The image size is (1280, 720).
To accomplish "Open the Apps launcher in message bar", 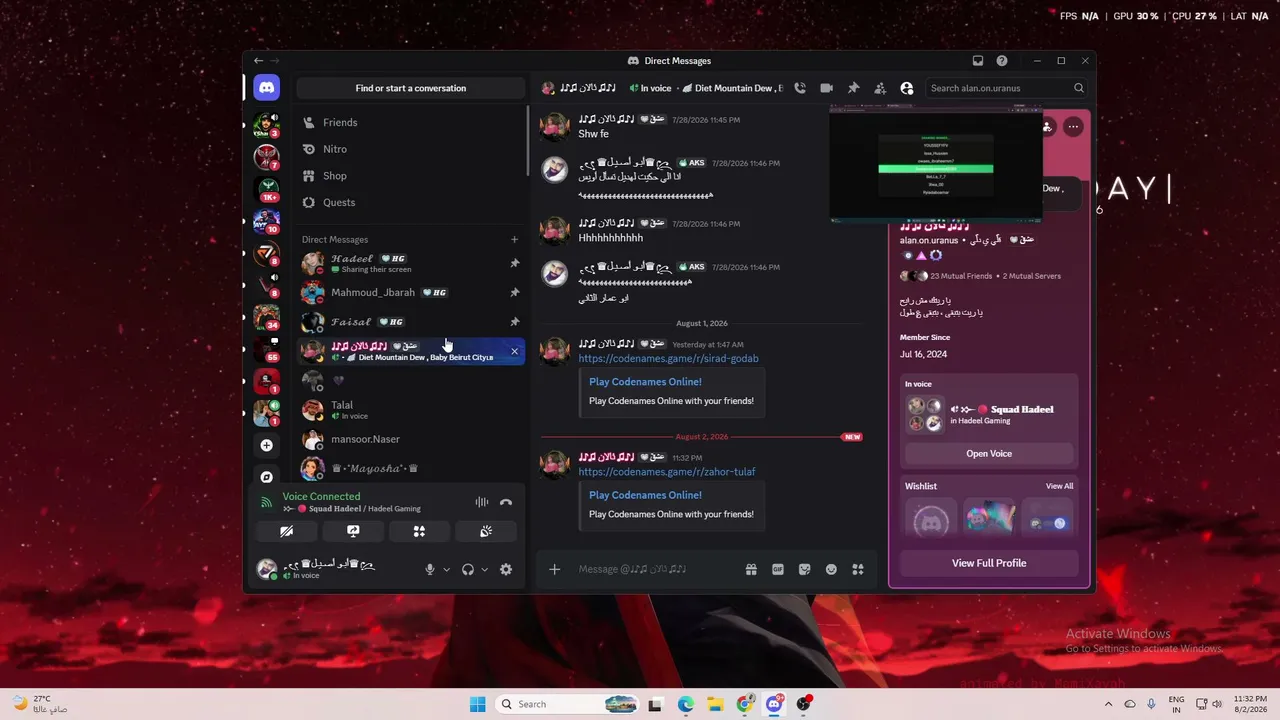I will (x=857, y=569).
